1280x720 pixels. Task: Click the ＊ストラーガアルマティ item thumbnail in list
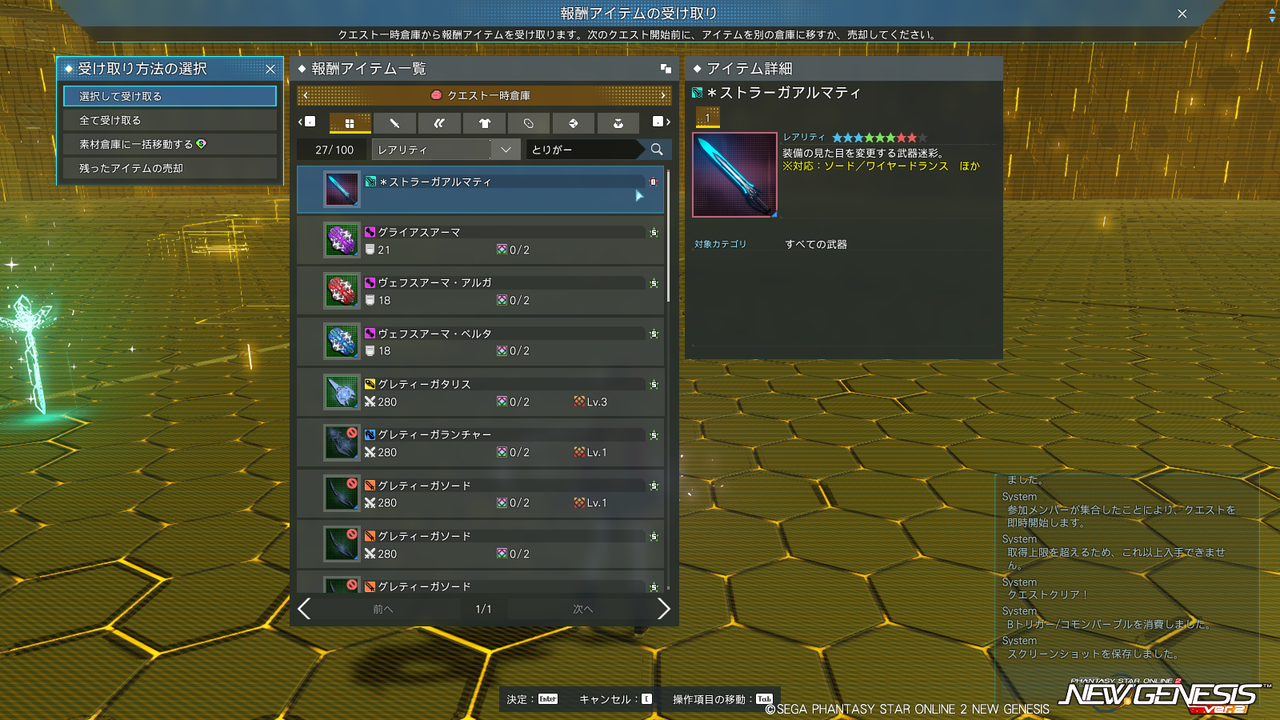pyautogui.click(x=341, y=189)
